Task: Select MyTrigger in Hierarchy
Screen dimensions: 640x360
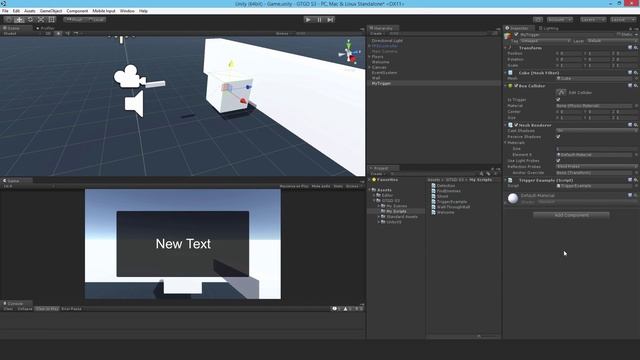Action: pos(381,83)
